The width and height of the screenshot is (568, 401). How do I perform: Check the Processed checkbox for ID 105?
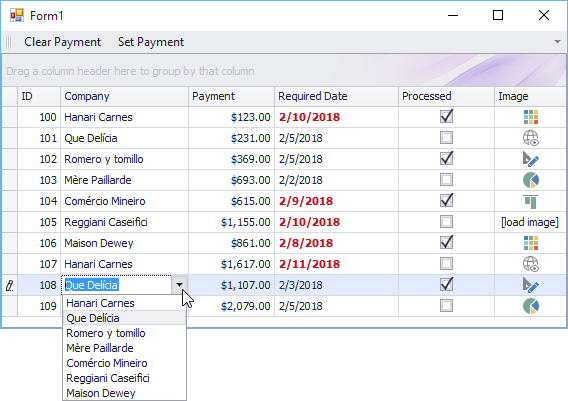(446, 222)
